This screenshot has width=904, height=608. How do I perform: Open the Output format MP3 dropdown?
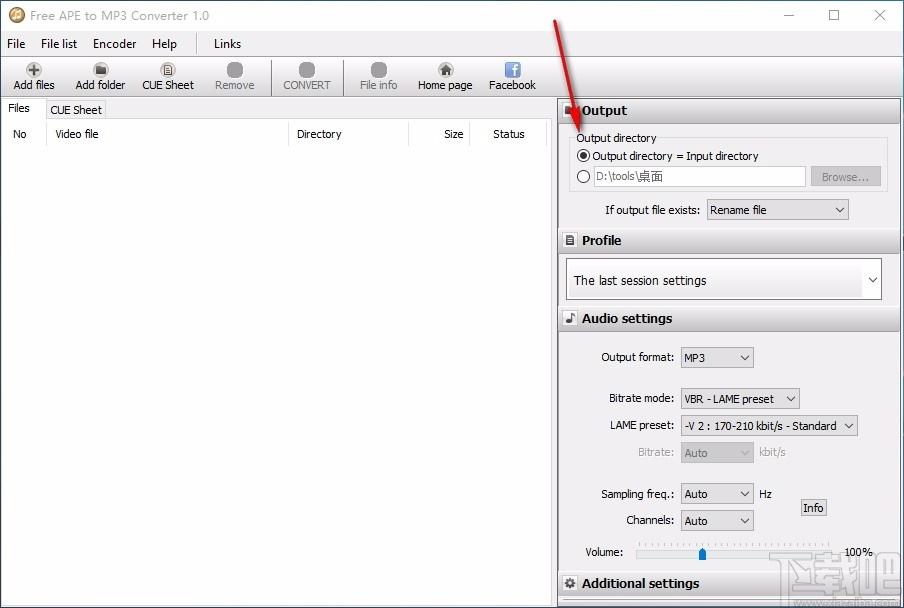[x=717, y=357]
